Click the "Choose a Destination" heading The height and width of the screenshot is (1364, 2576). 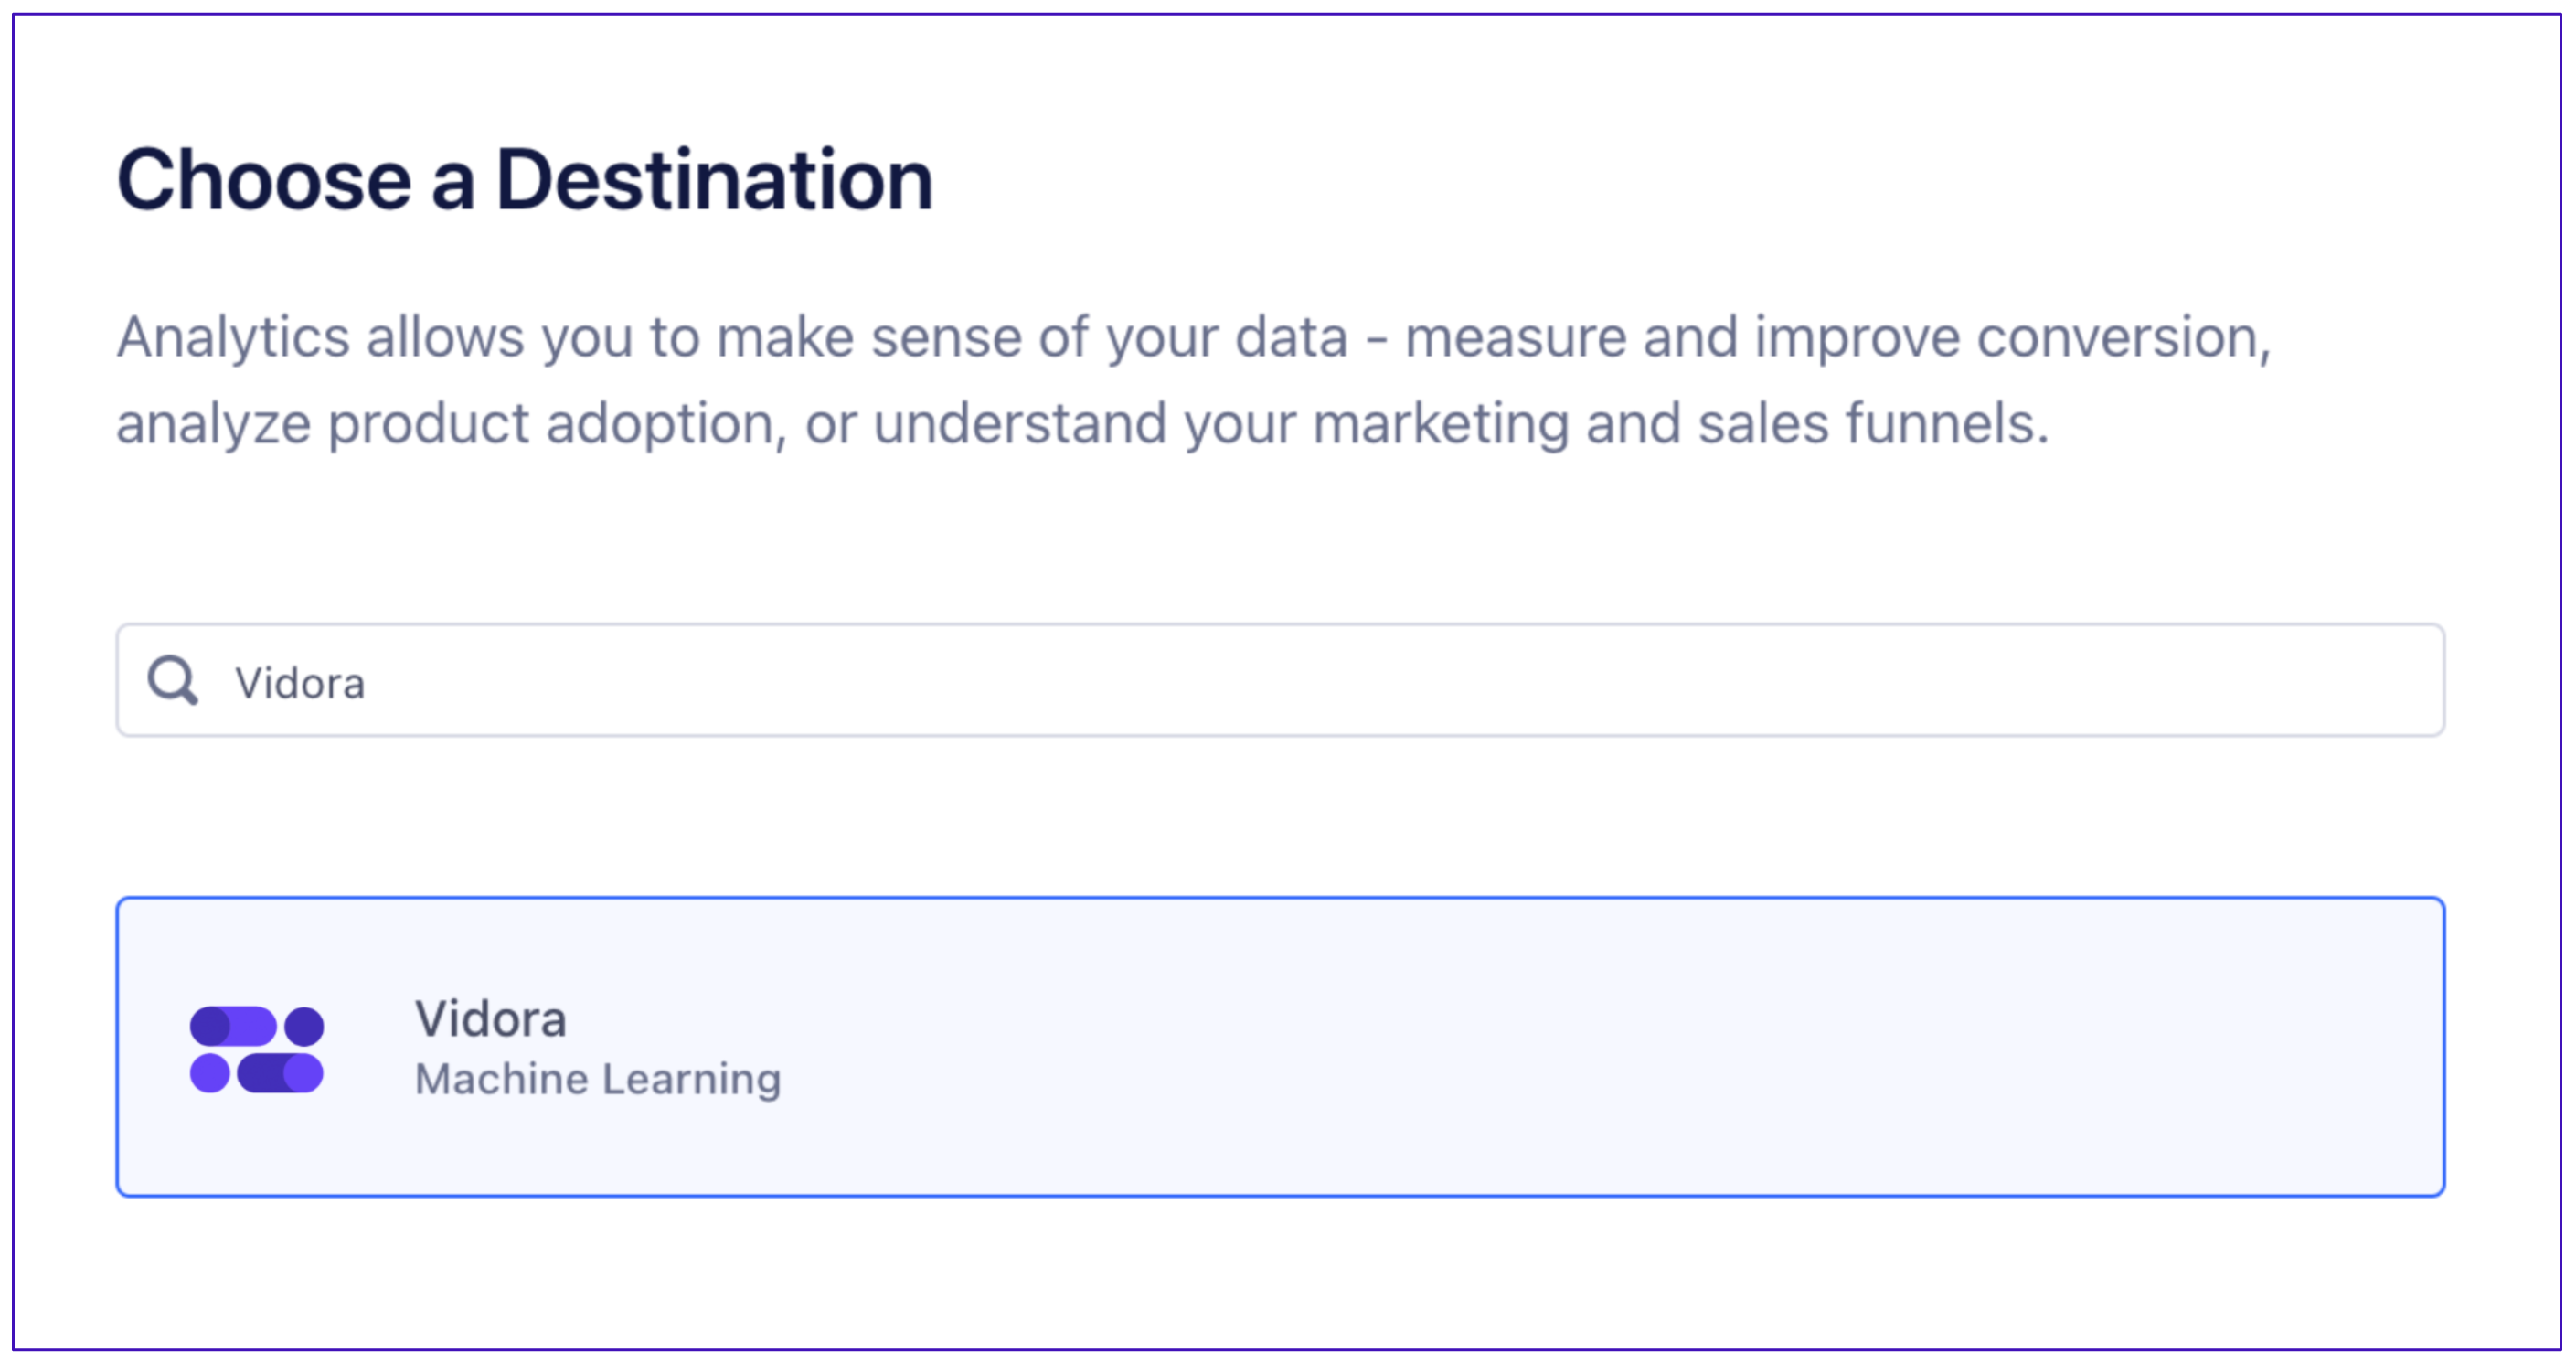point(525,180)
